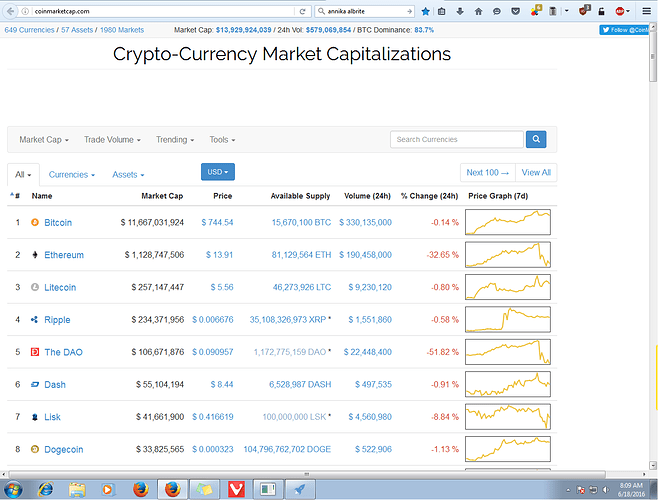Click the browser address bar

164,11
